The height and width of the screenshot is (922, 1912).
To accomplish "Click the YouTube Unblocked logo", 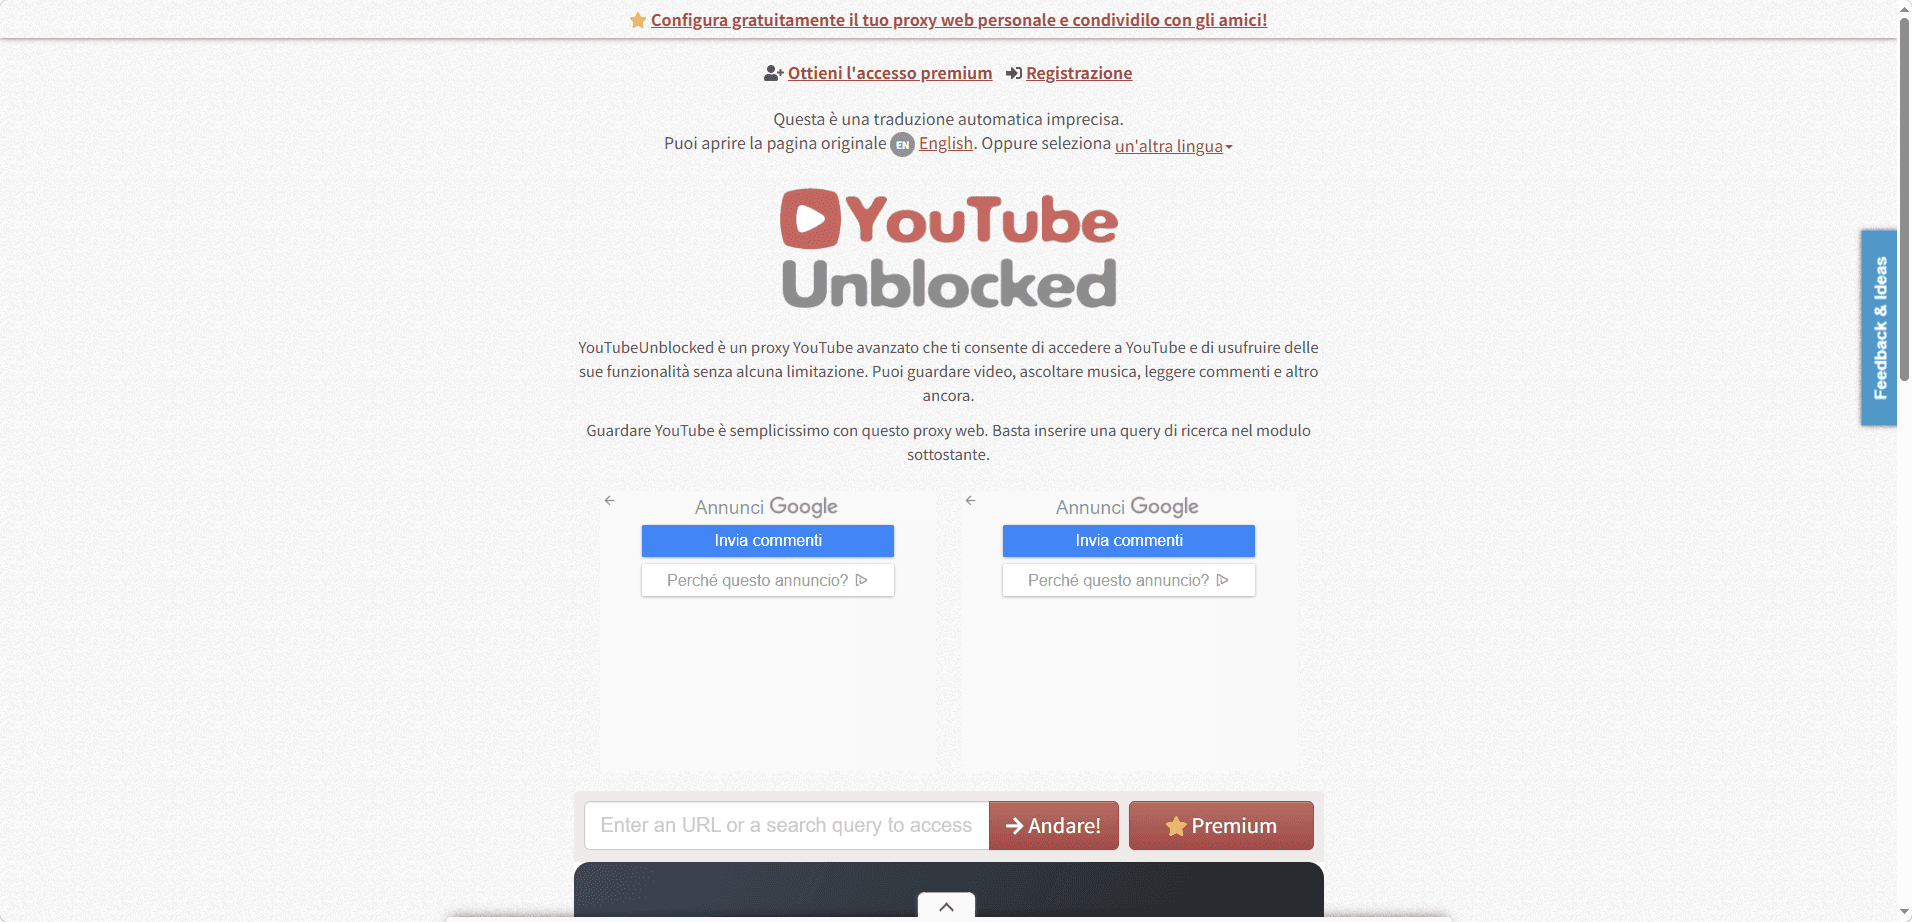I will [949, 248].
